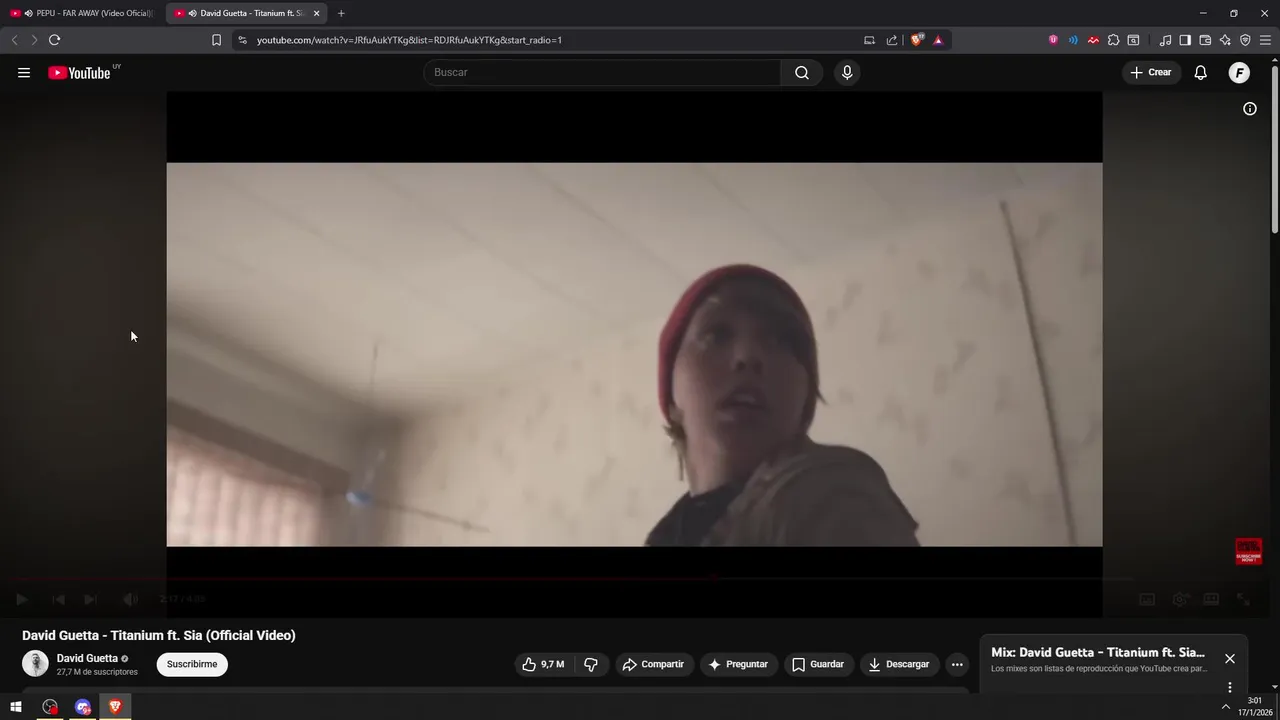1280x720 pixels.
Task: Open Brave Shields lion icon
Action: (x=917, y=40)
